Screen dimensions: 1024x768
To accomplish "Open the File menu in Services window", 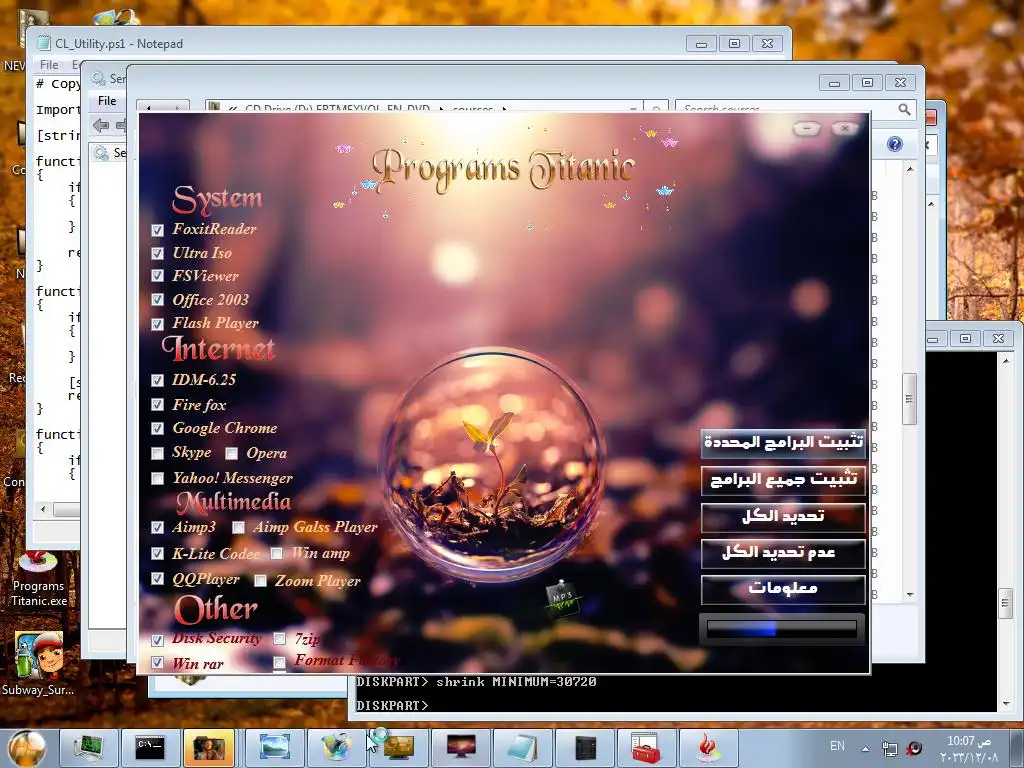I will [x=107, y=101].
